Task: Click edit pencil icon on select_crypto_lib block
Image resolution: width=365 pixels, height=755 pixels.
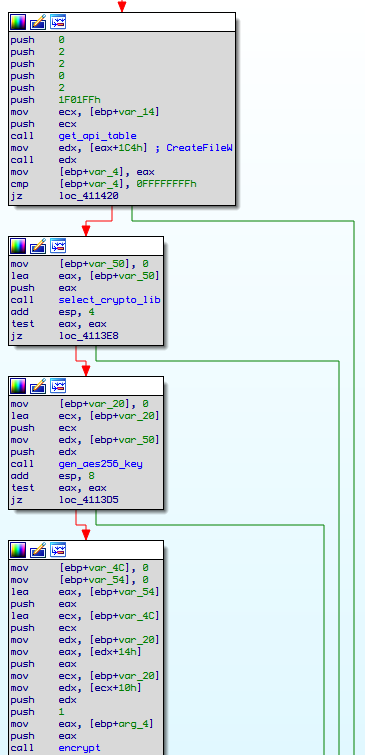Action: point(38,246)
